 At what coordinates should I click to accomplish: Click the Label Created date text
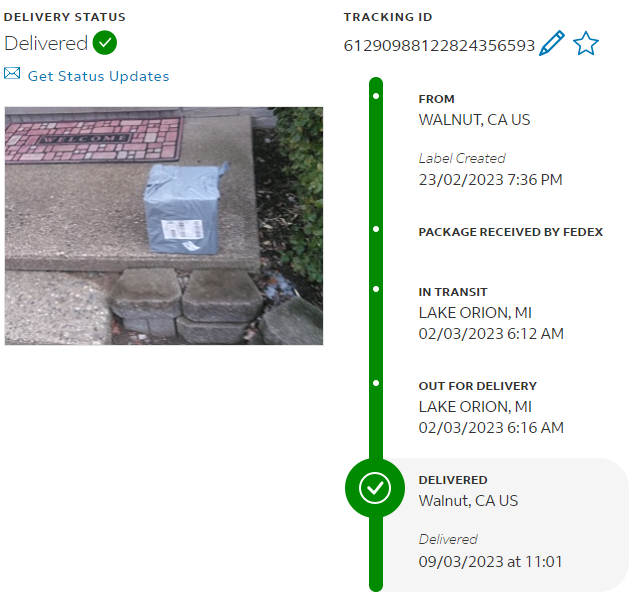(490, 180)
